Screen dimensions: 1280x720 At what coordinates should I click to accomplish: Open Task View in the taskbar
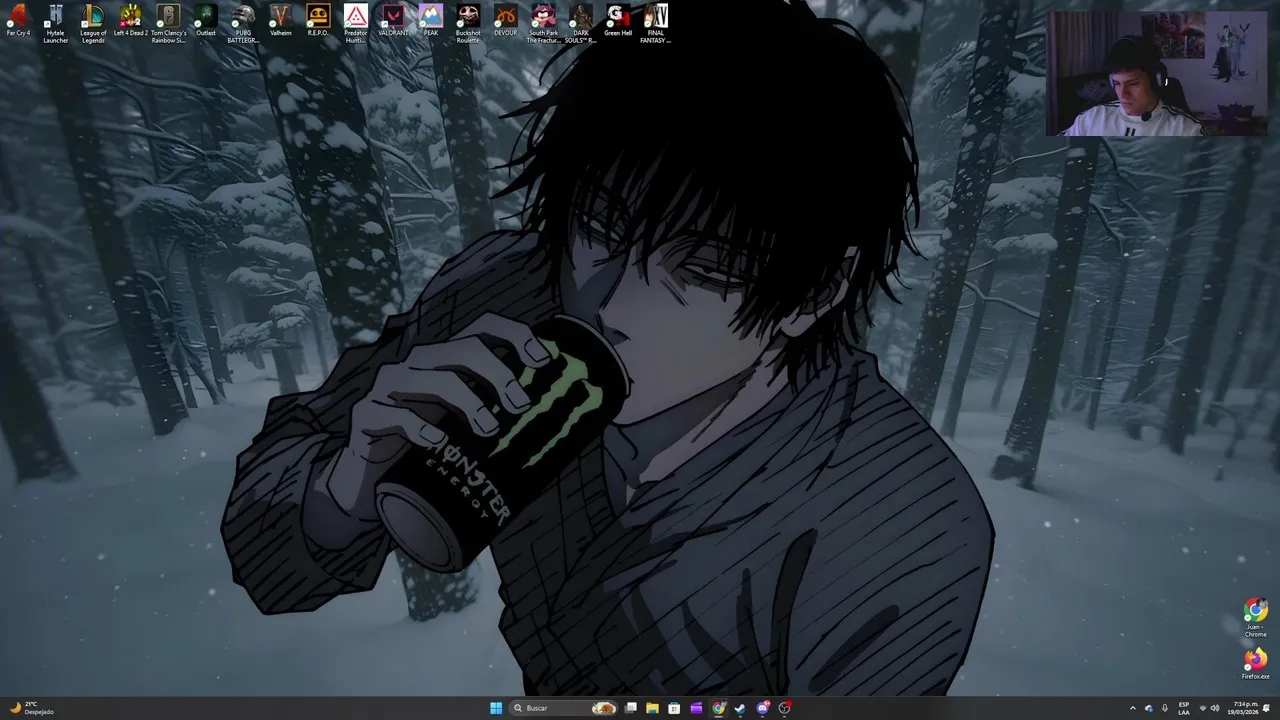(631, 708)
